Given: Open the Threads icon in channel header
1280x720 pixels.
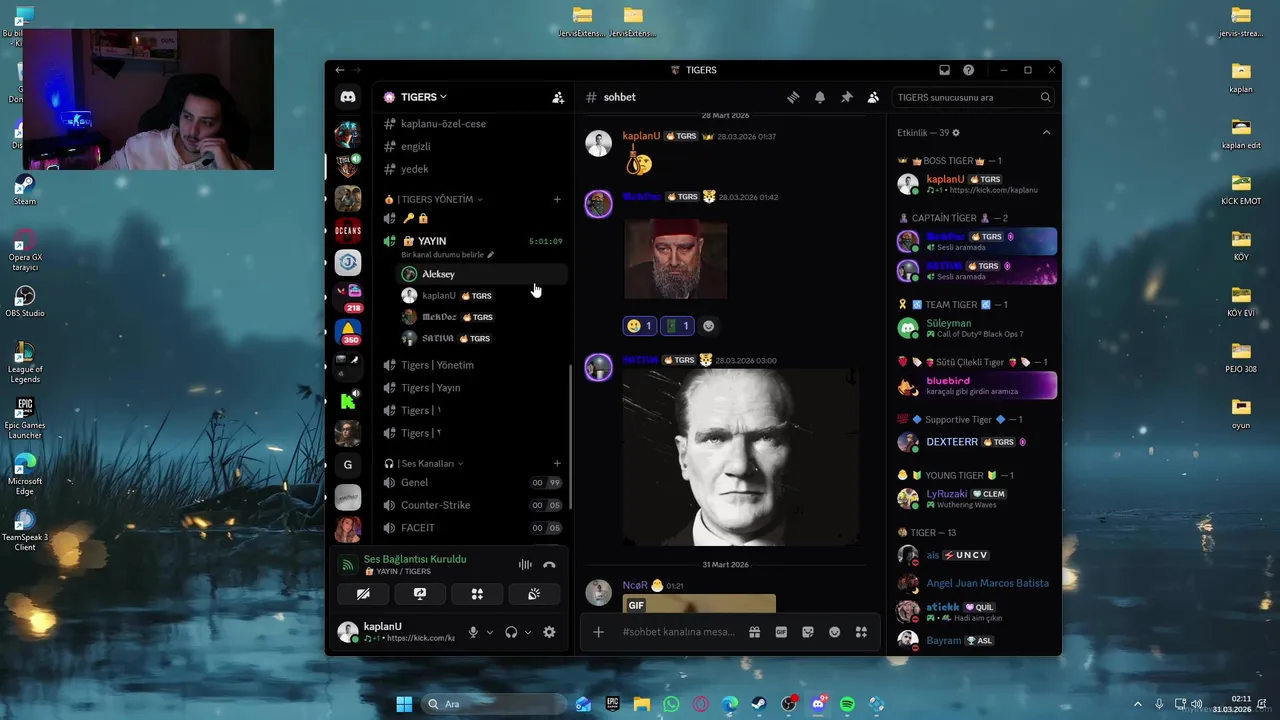Looking at the screenshot, I should (793, 97).
